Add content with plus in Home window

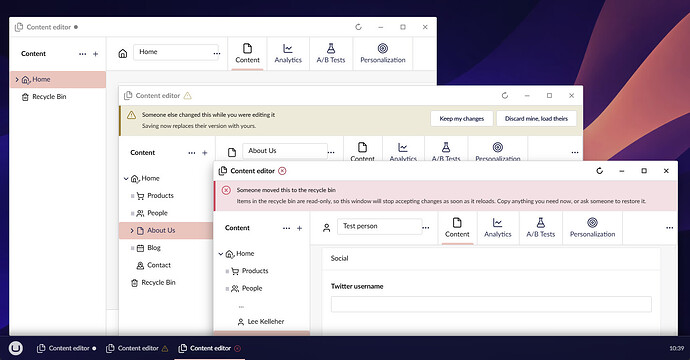click(95, 54)
